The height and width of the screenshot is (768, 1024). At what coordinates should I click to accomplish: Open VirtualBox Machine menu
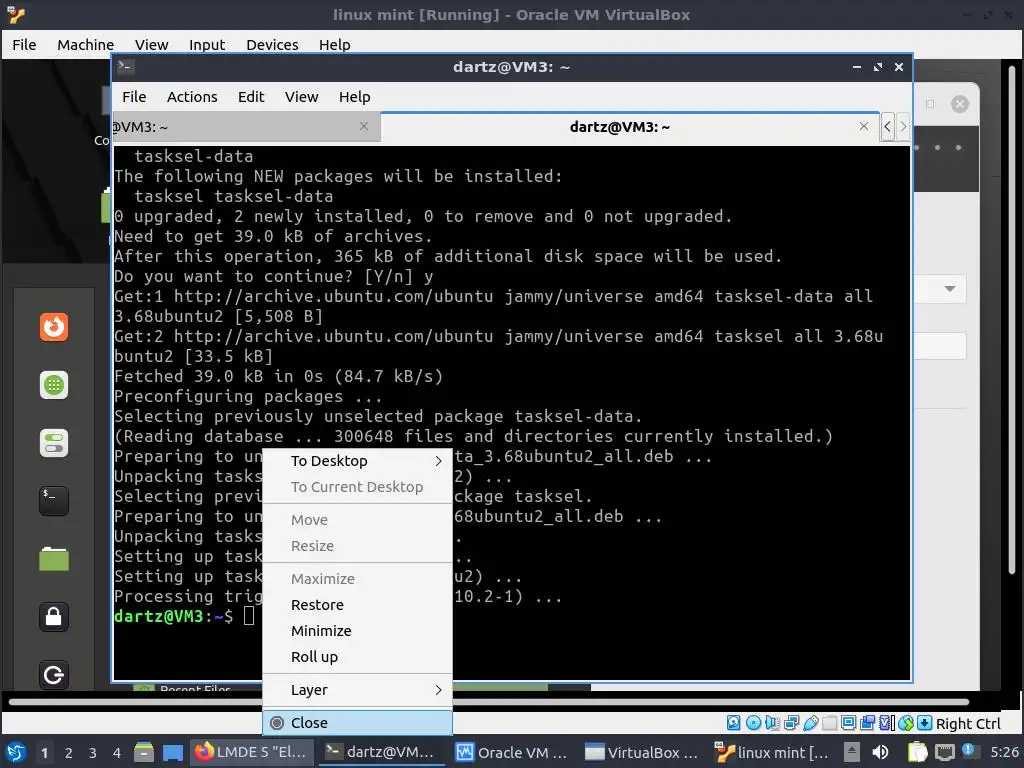tap(86, 44)
